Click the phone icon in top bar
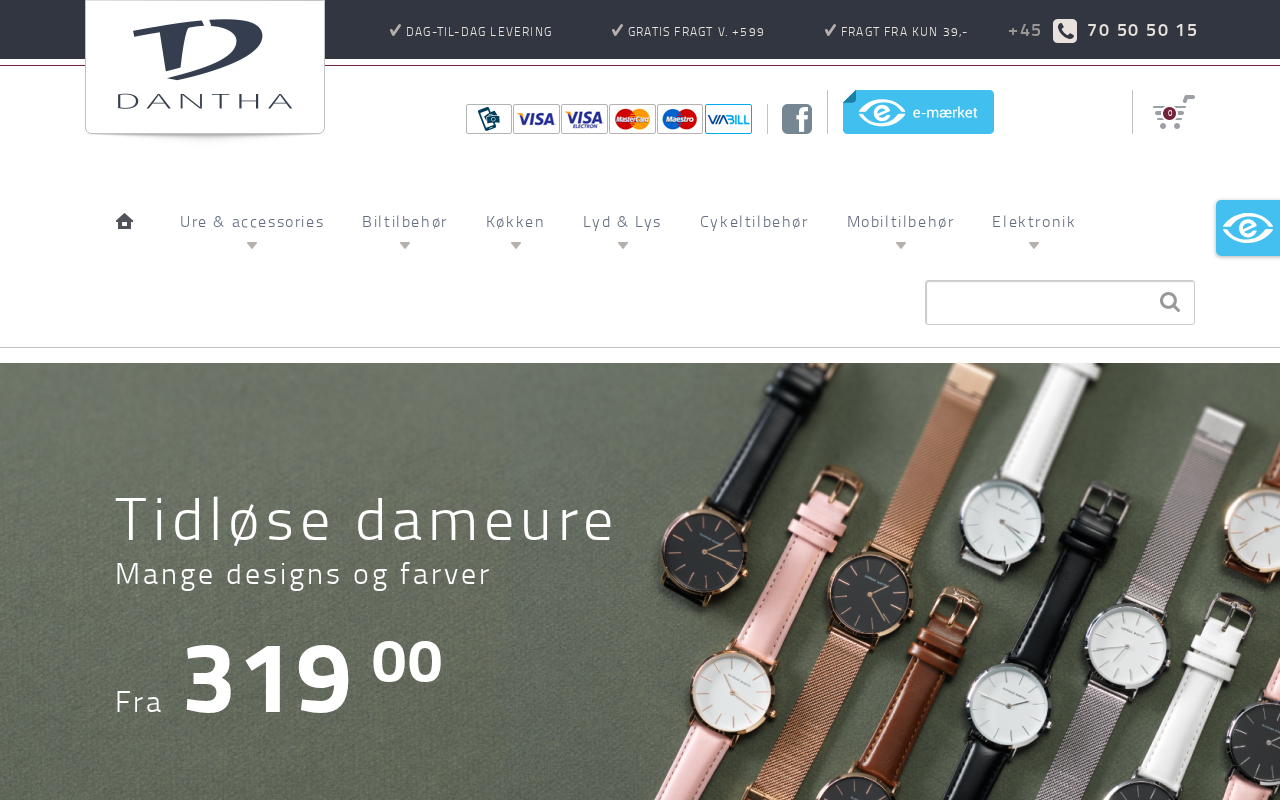The height and width of the screenshot is (800, 1280). (1065, 31)
